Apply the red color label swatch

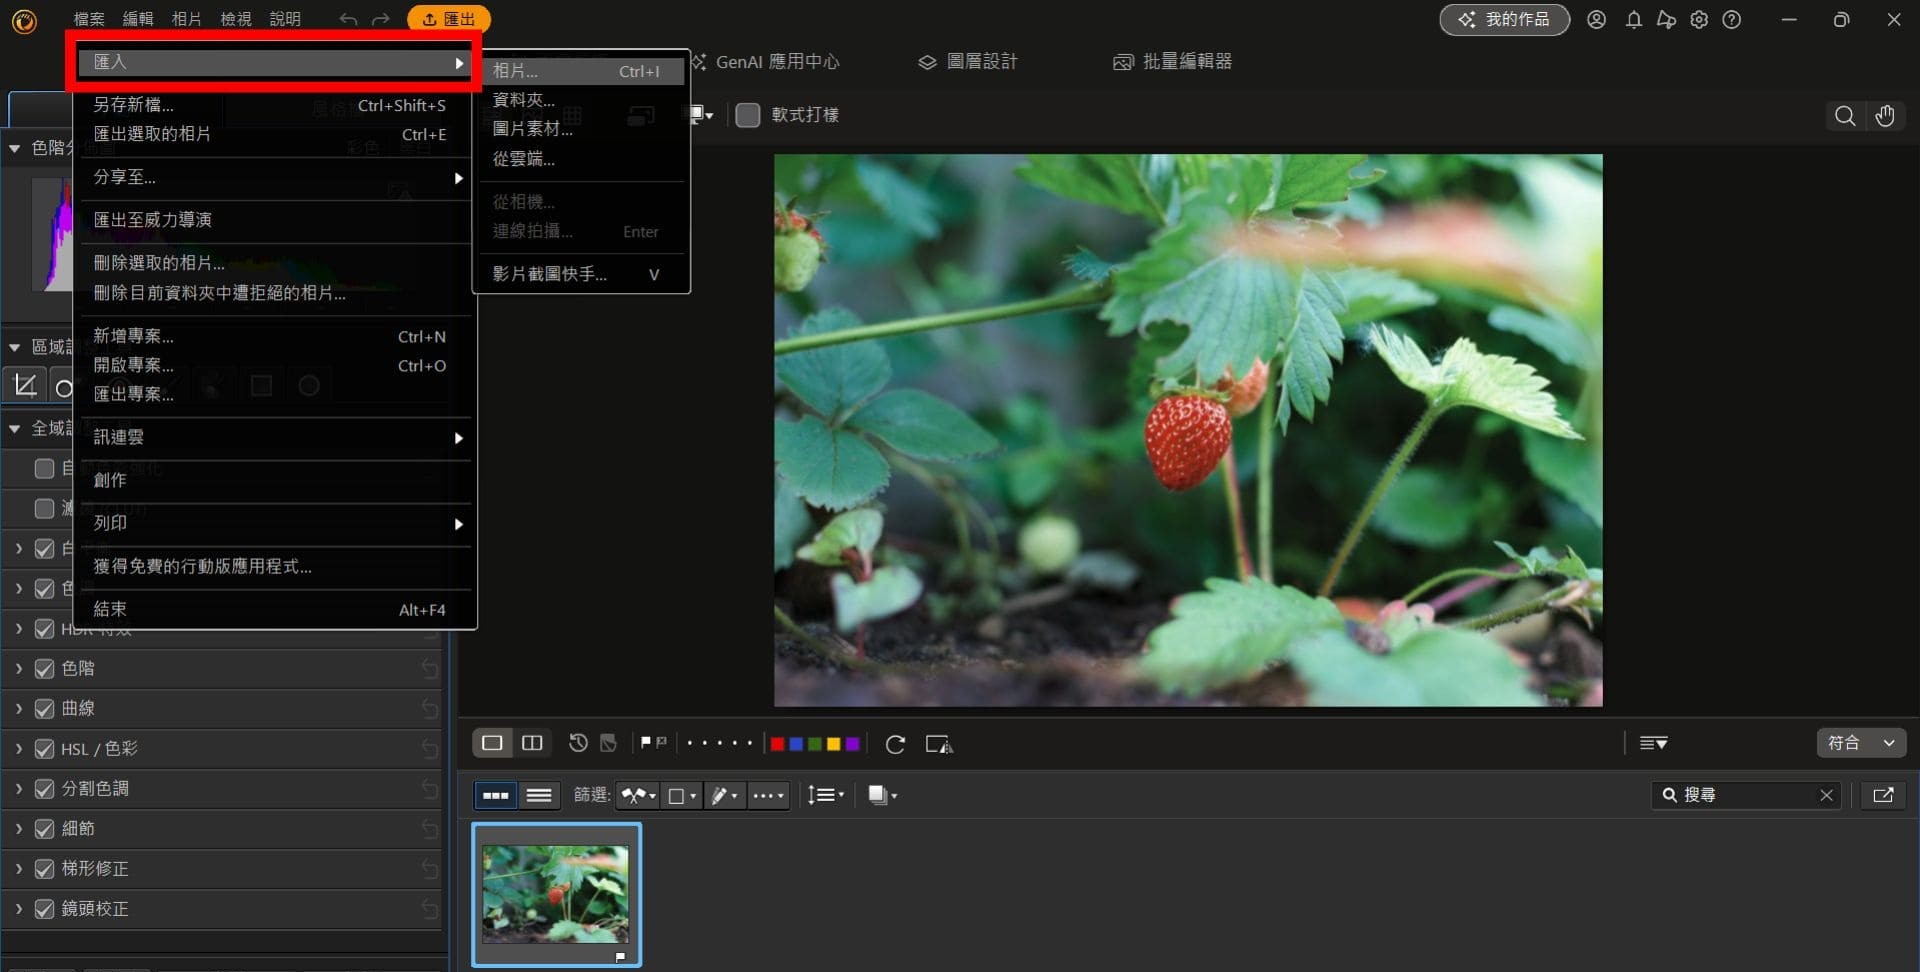[x=777, y=743]
